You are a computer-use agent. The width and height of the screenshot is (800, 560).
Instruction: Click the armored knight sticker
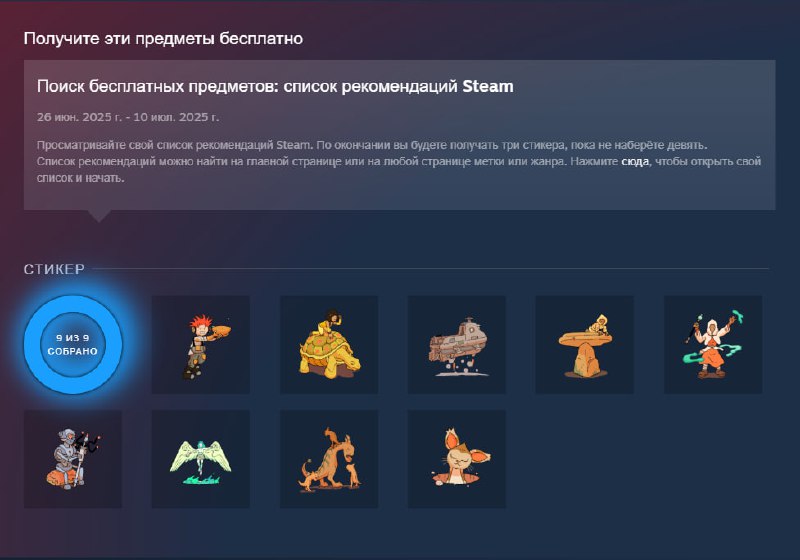[73, 459]
